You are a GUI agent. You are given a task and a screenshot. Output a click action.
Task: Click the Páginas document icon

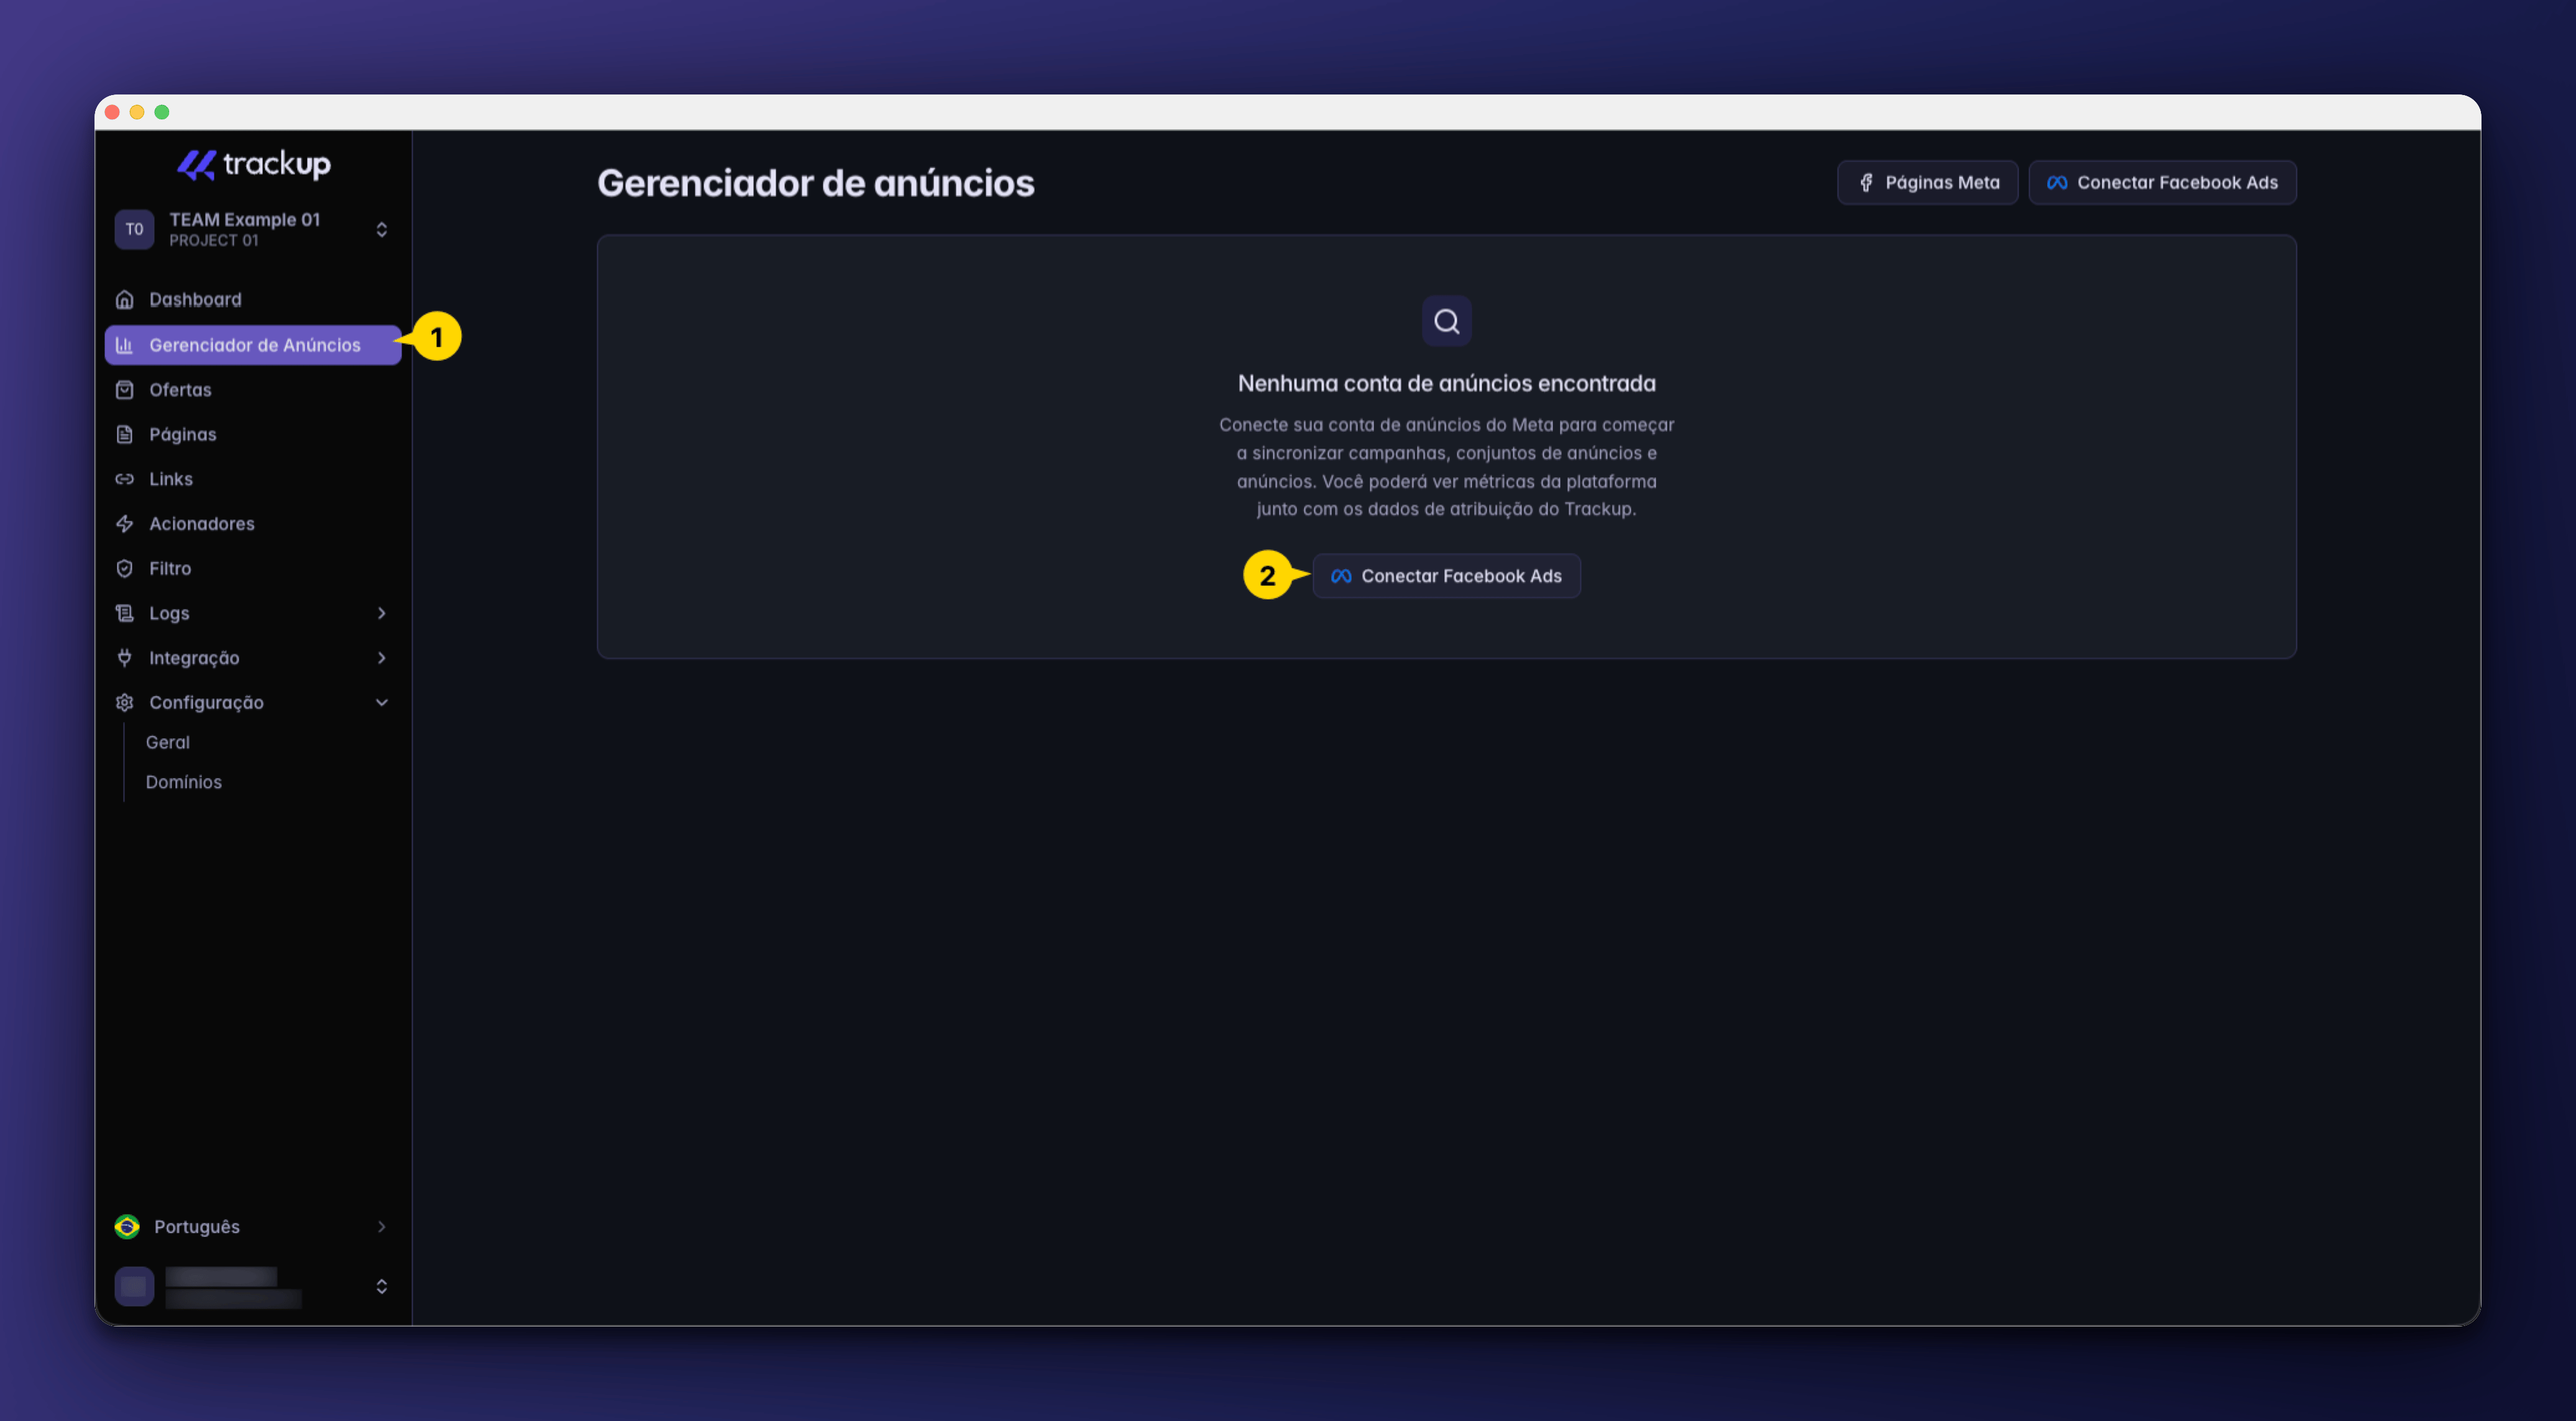click(125, 434)
